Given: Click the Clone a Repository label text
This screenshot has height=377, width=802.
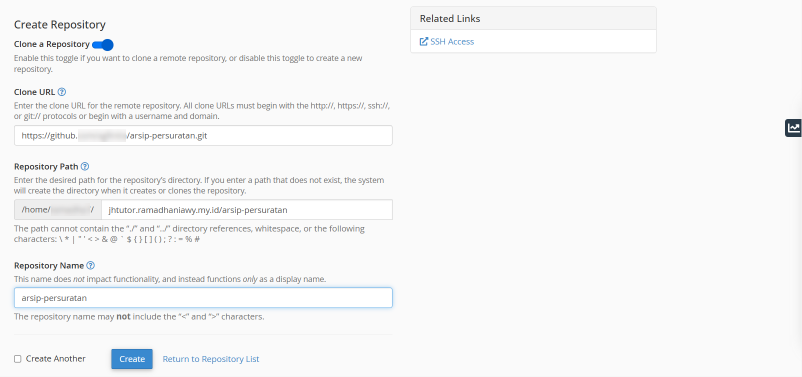Looking at the screenshot, I should point(52,45).
